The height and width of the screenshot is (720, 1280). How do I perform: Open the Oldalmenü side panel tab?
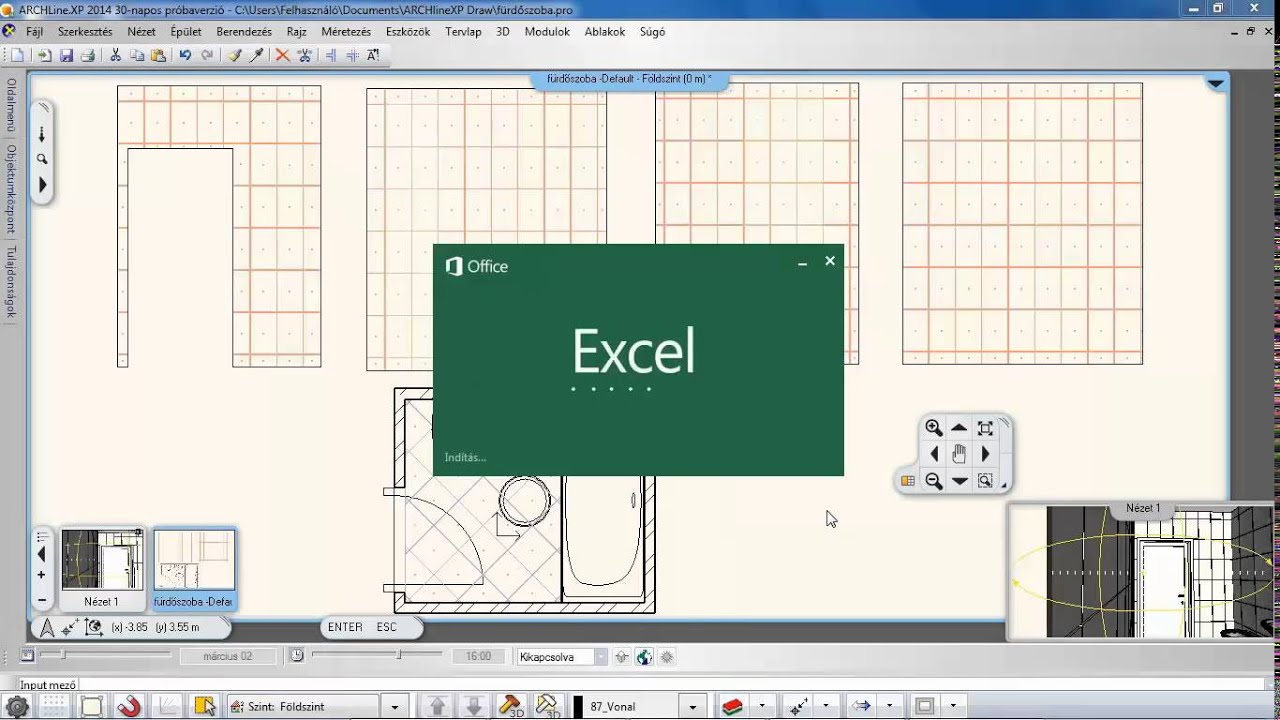pos(11,105)
